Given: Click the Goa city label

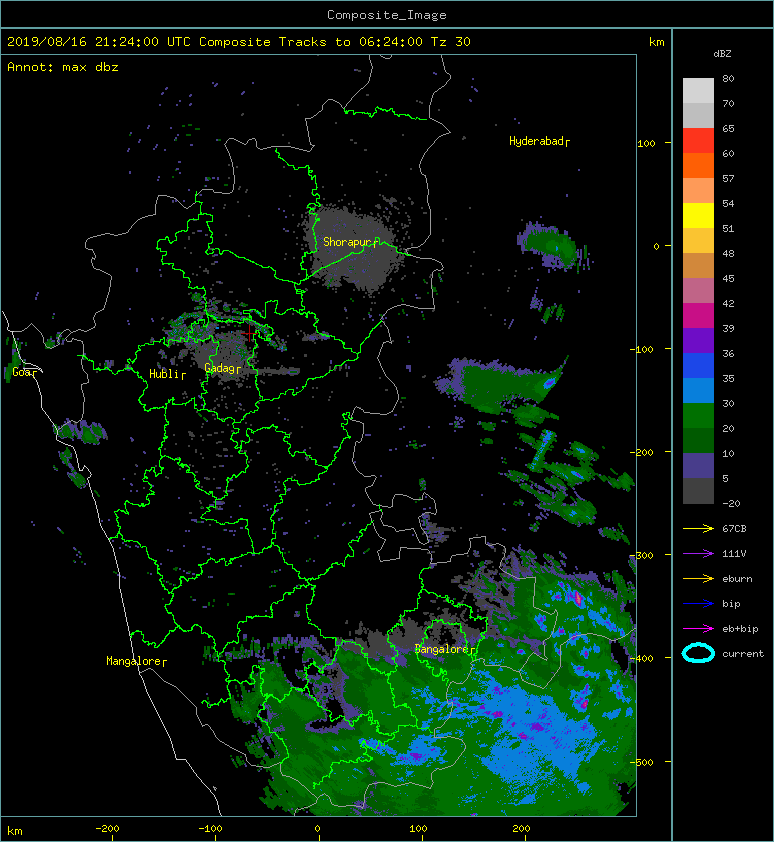Looking at the screenshot, I should click(x=25, y=372).
